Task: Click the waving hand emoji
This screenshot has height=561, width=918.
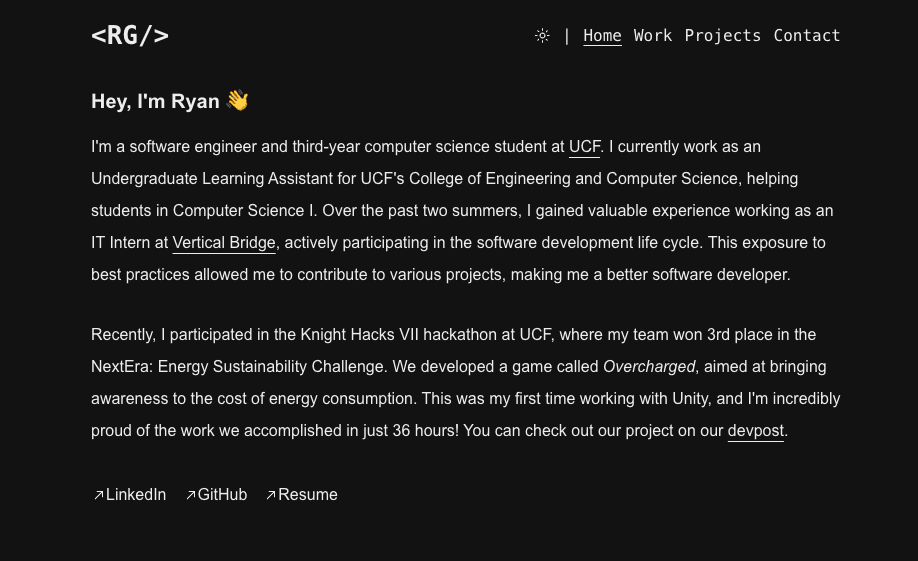Action: point(237,100)
